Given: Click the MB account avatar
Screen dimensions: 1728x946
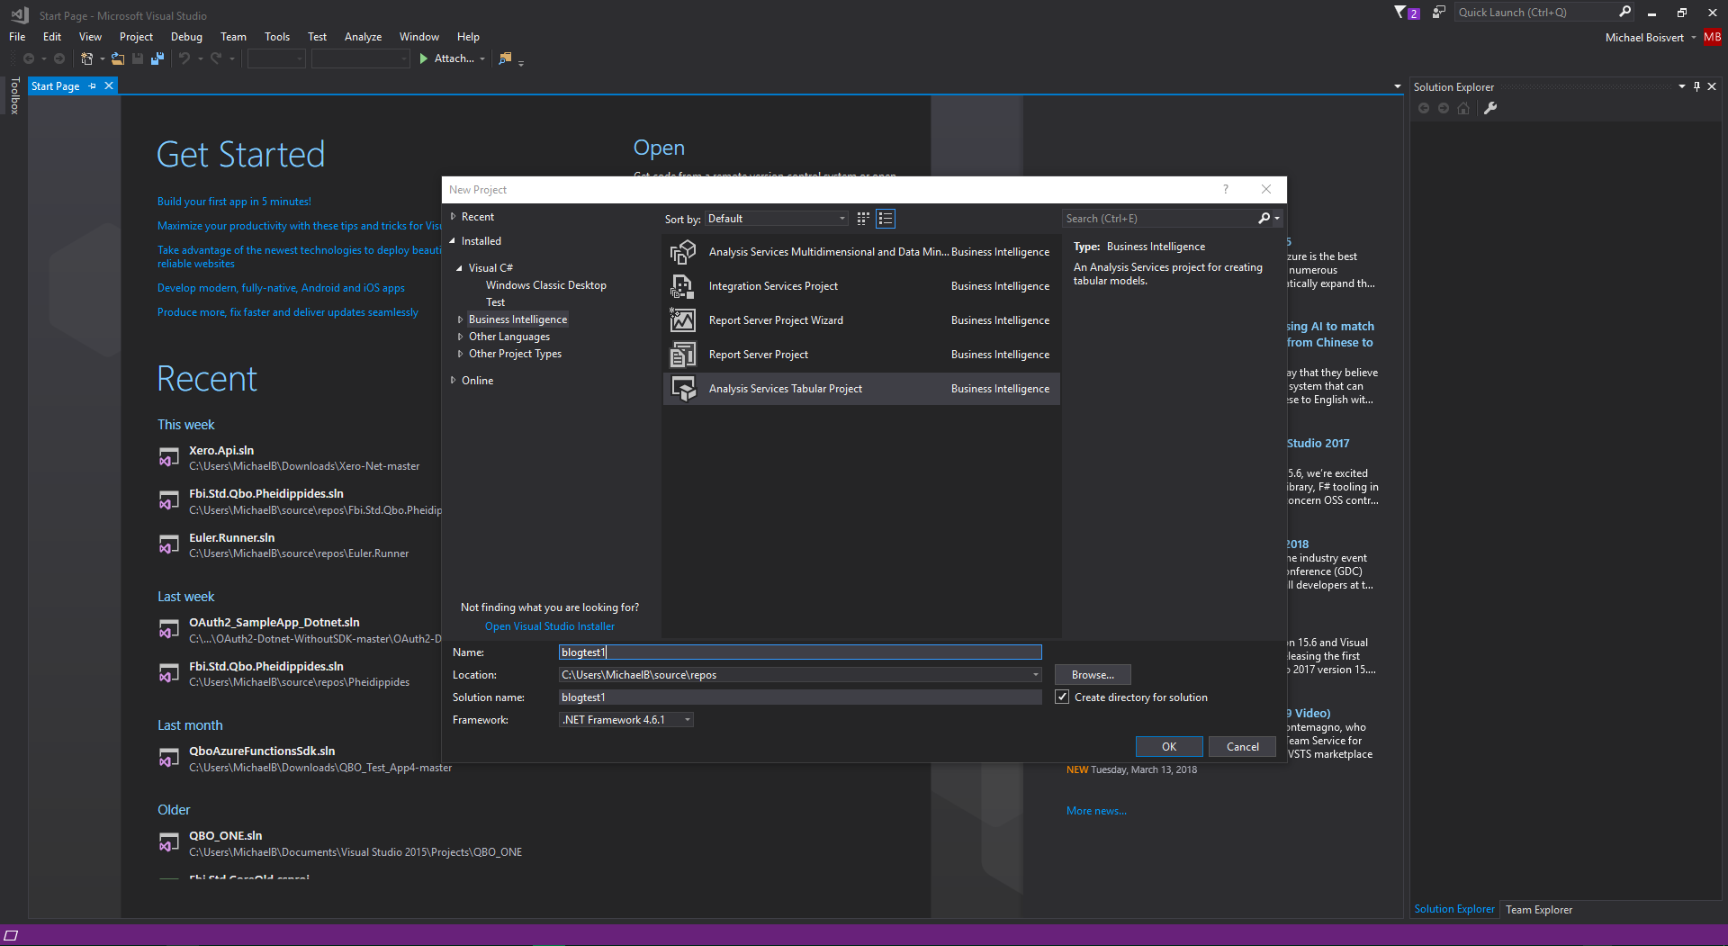Looking at the screenshot, I should [1713, 37].
